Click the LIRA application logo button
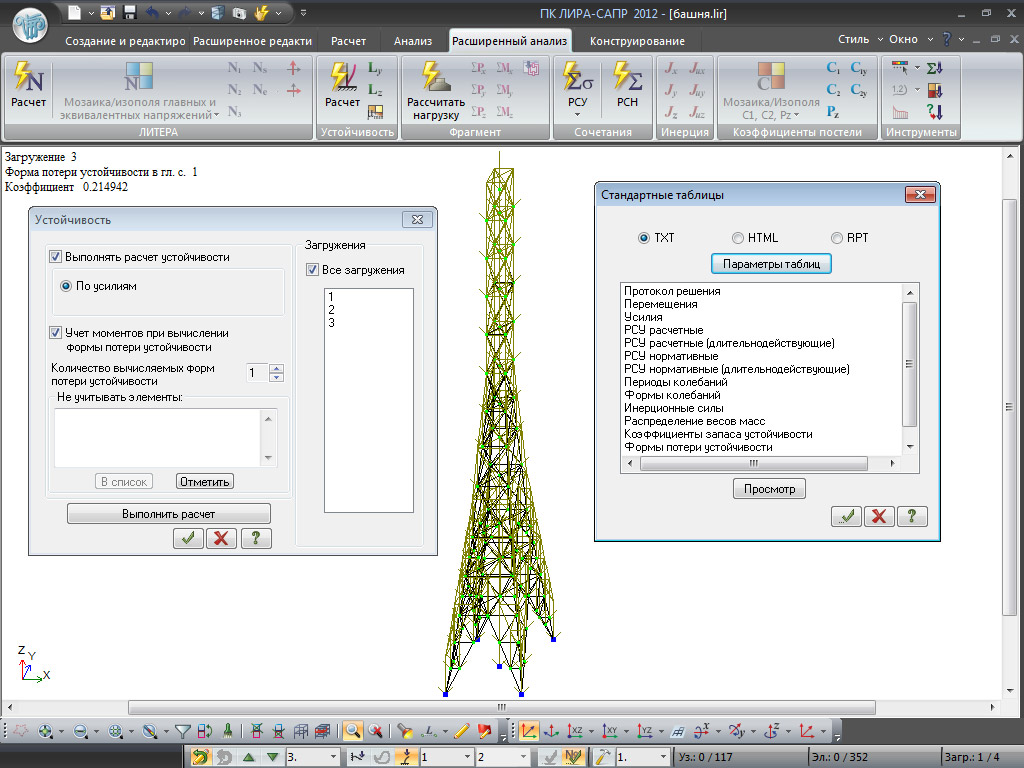Image resolution: width=1024 pixels, height=768 pixels. point(28,25)
